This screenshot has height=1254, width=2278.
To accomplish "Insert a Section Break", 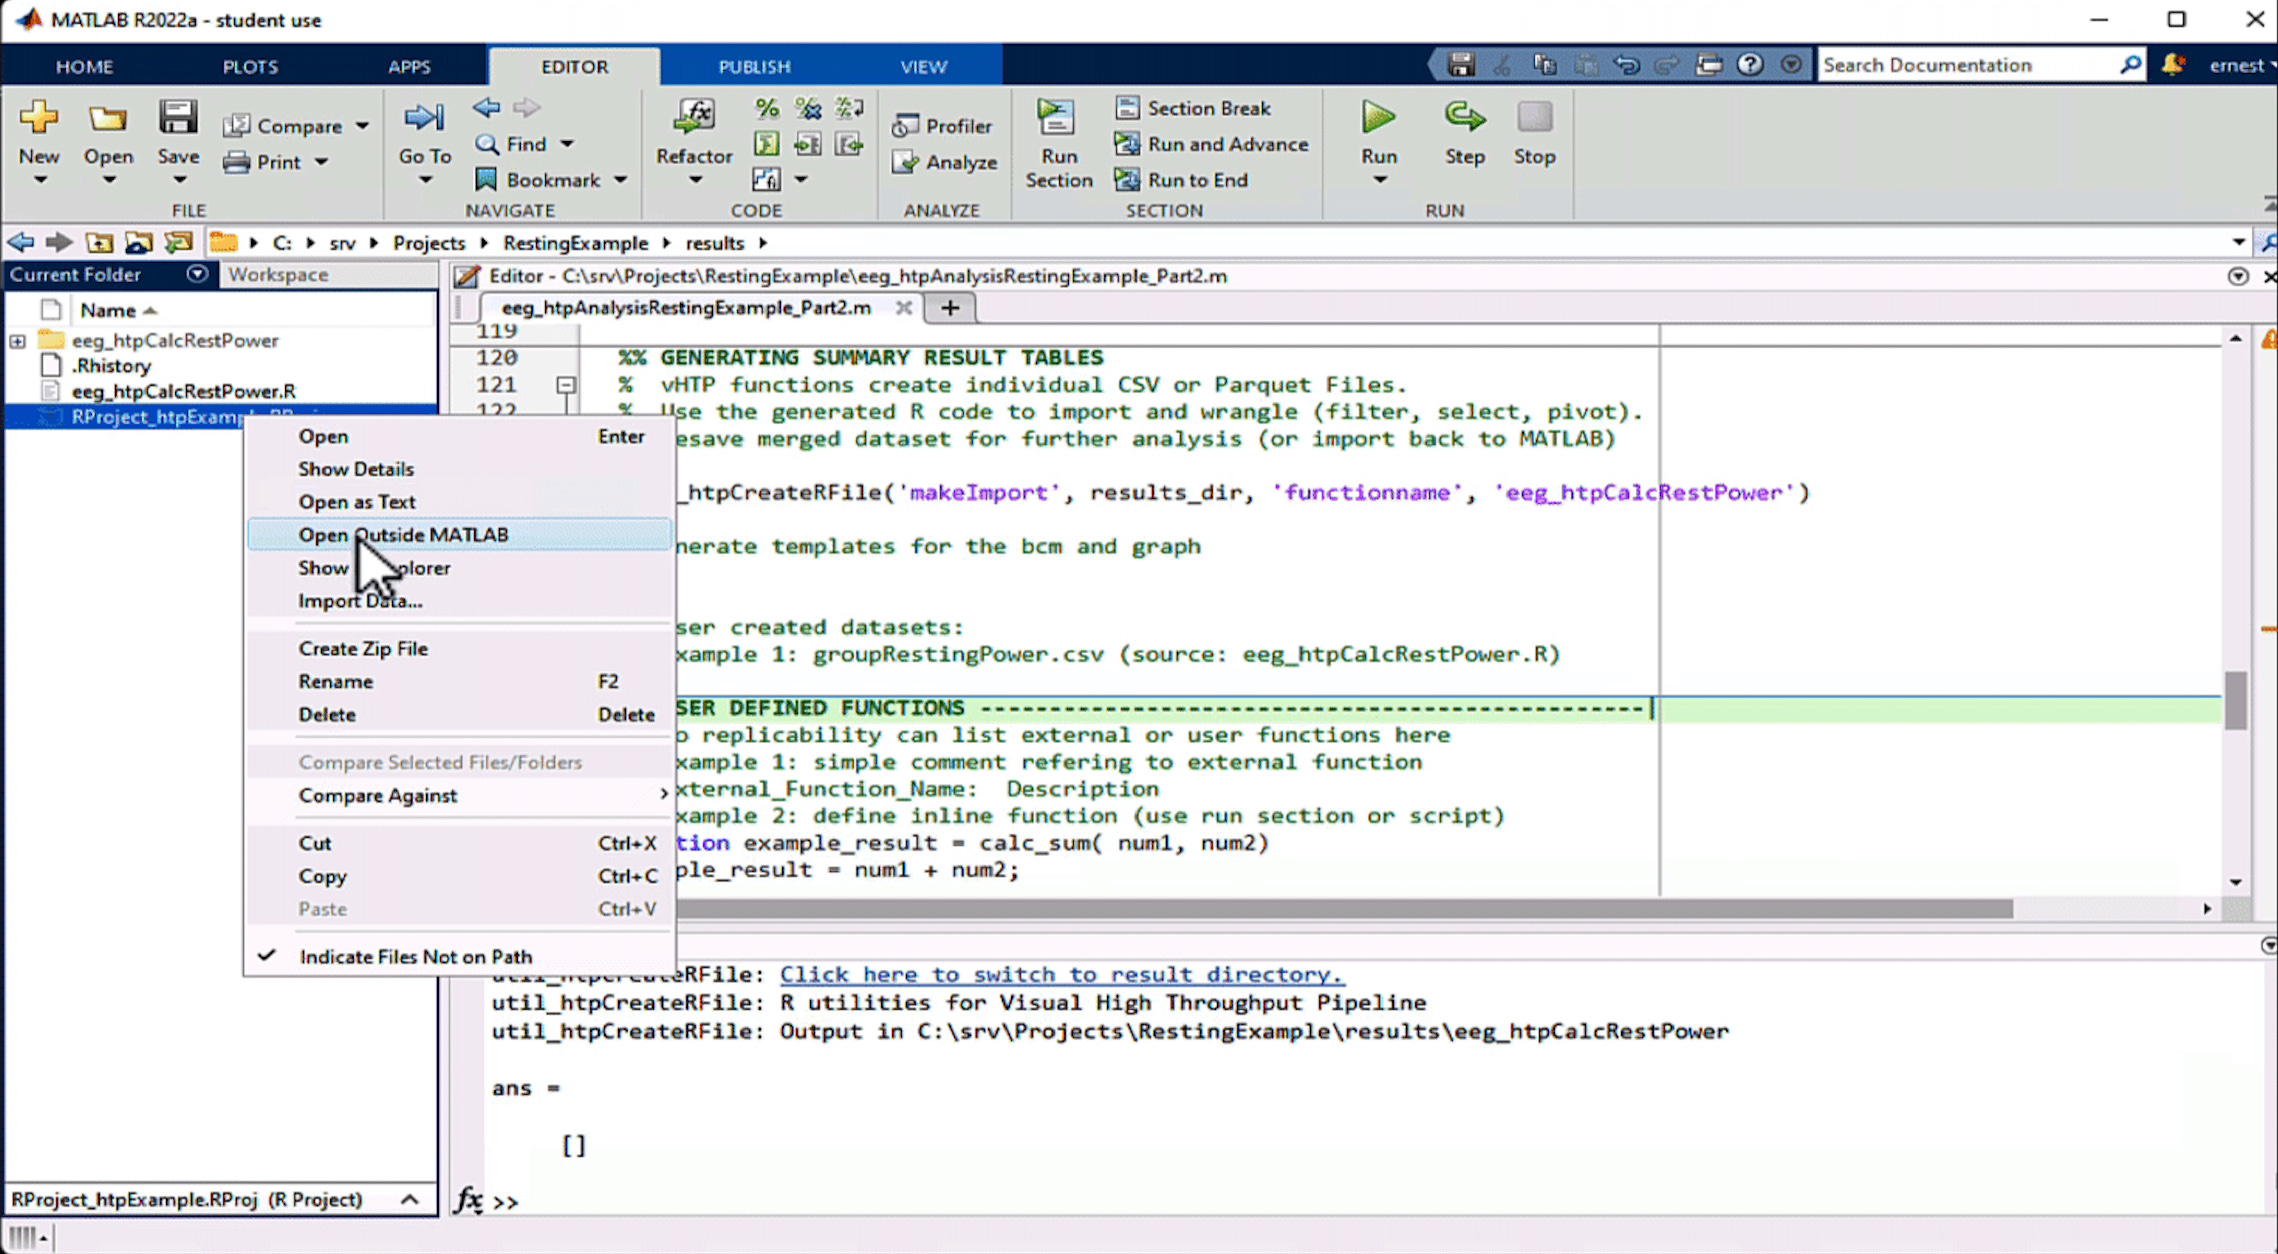I will coord(1193,108).
